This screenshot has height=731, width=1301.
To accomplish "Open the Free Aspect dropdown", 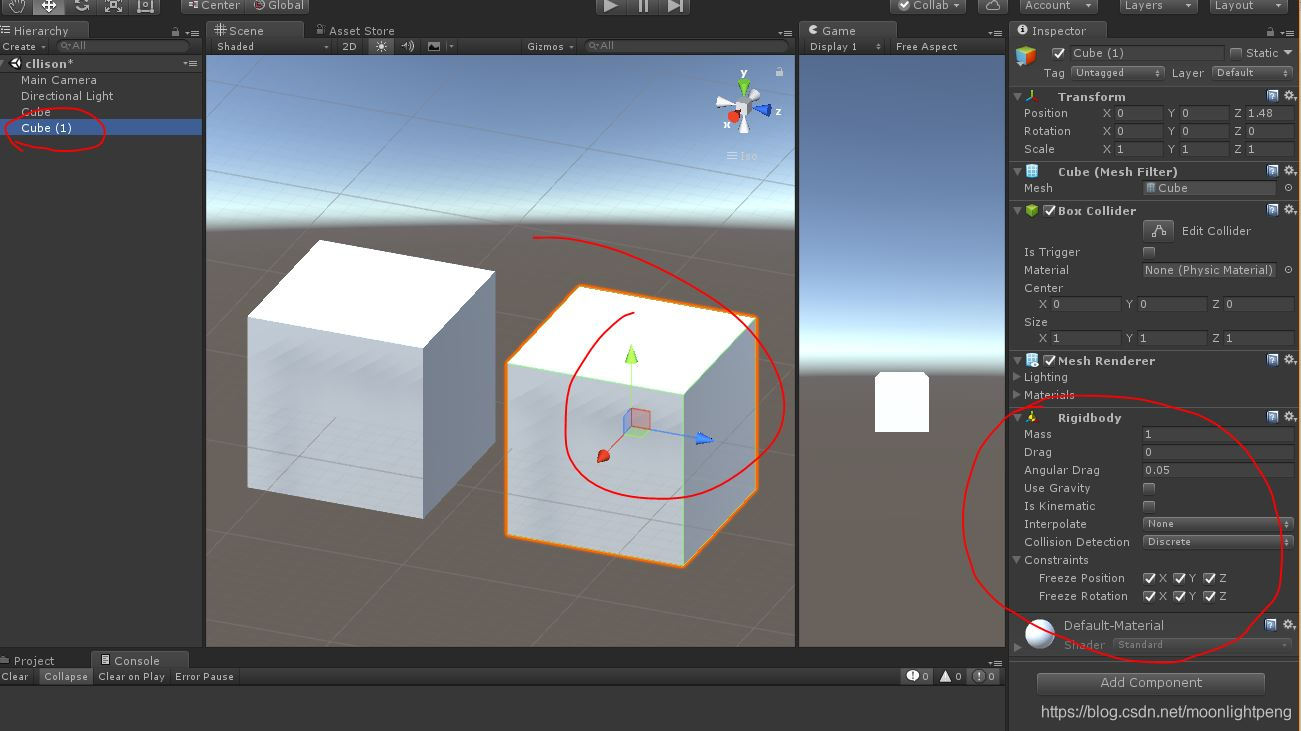I will point(926,46).
